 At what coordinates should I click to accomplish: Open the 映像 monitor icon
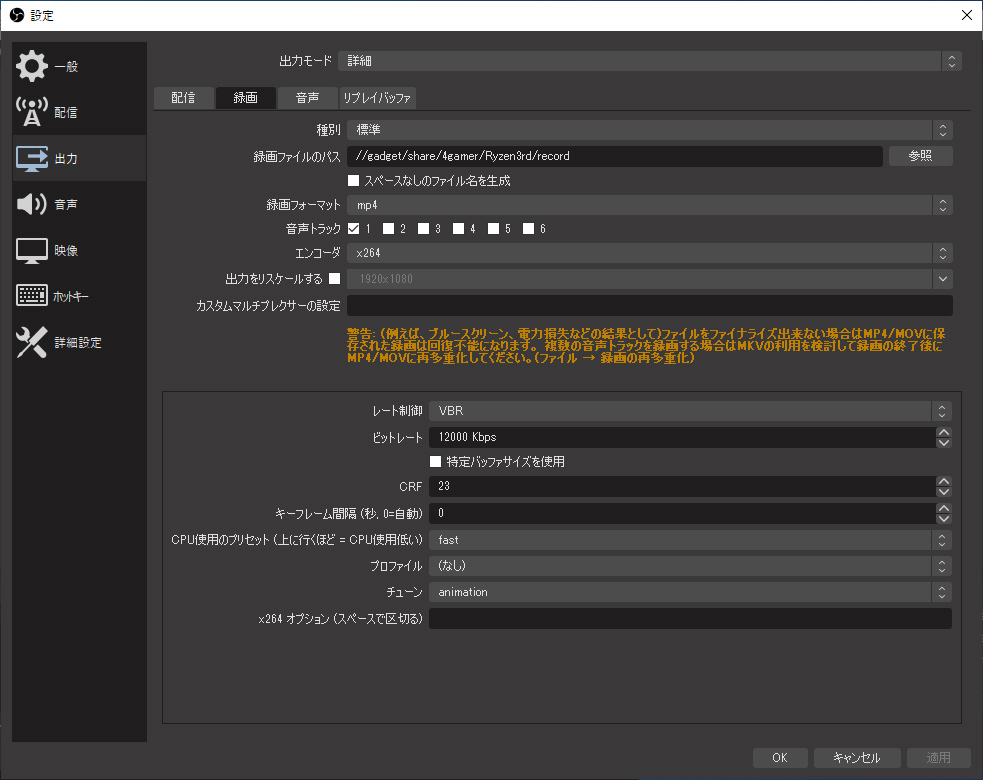pos(31,250)
